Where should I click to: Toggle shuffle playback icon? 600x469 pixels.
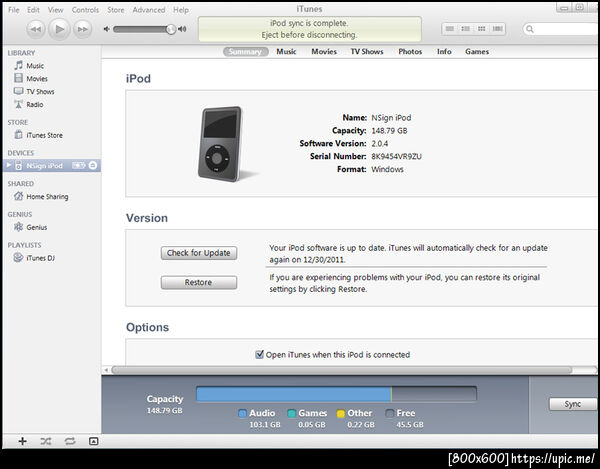[46, 441]
